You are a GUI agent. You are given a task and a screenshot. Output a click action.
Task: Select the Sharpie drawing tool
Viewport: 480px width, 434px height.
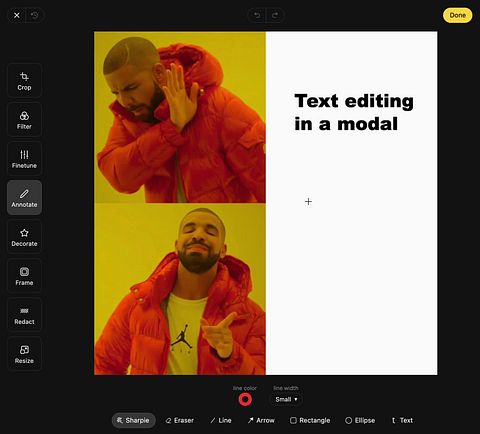coord(134,420)
